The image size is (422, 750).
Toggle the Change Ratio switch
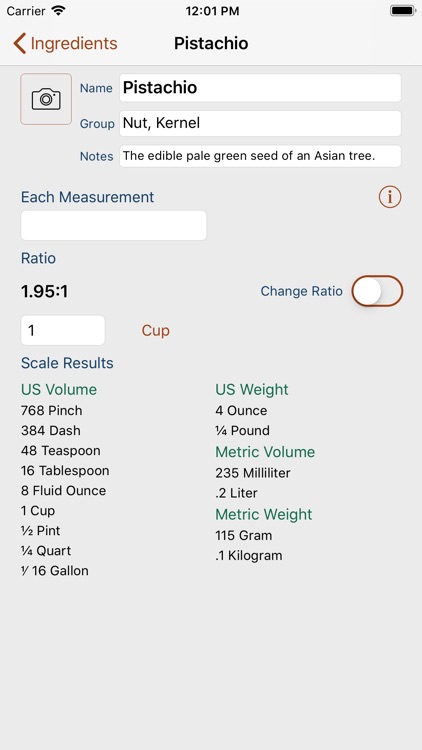[378, 291]
